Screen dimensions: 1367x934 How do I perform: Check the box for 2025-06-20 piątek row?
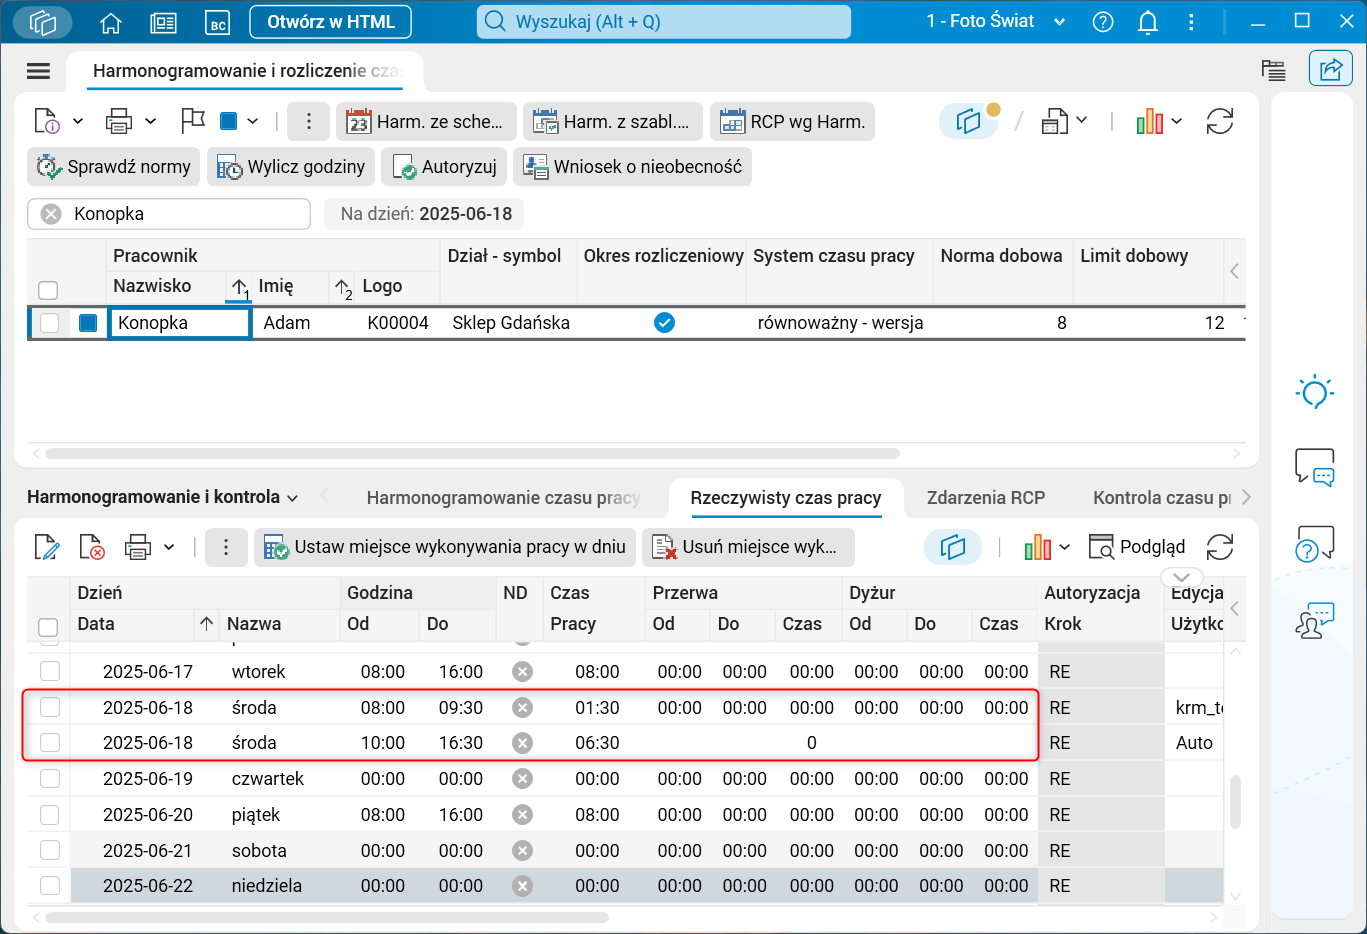point(49,815)
